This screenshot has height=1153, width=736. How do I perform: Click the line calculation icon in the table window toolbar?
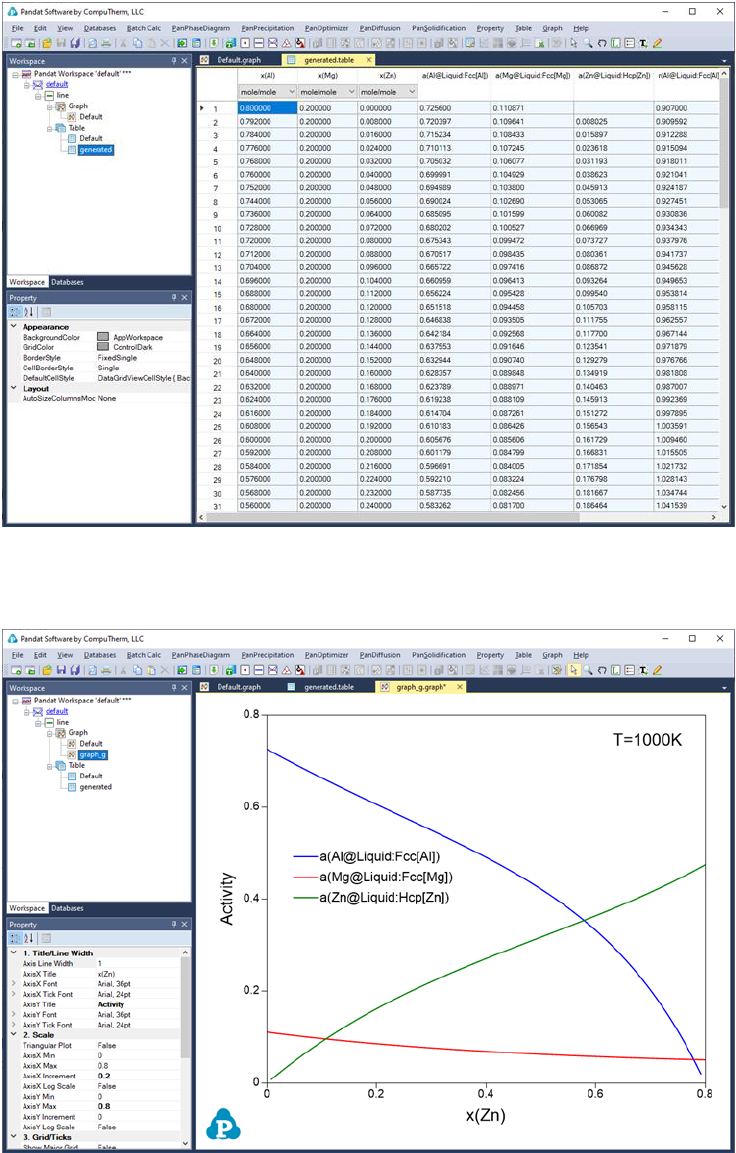tap(260, 43)
